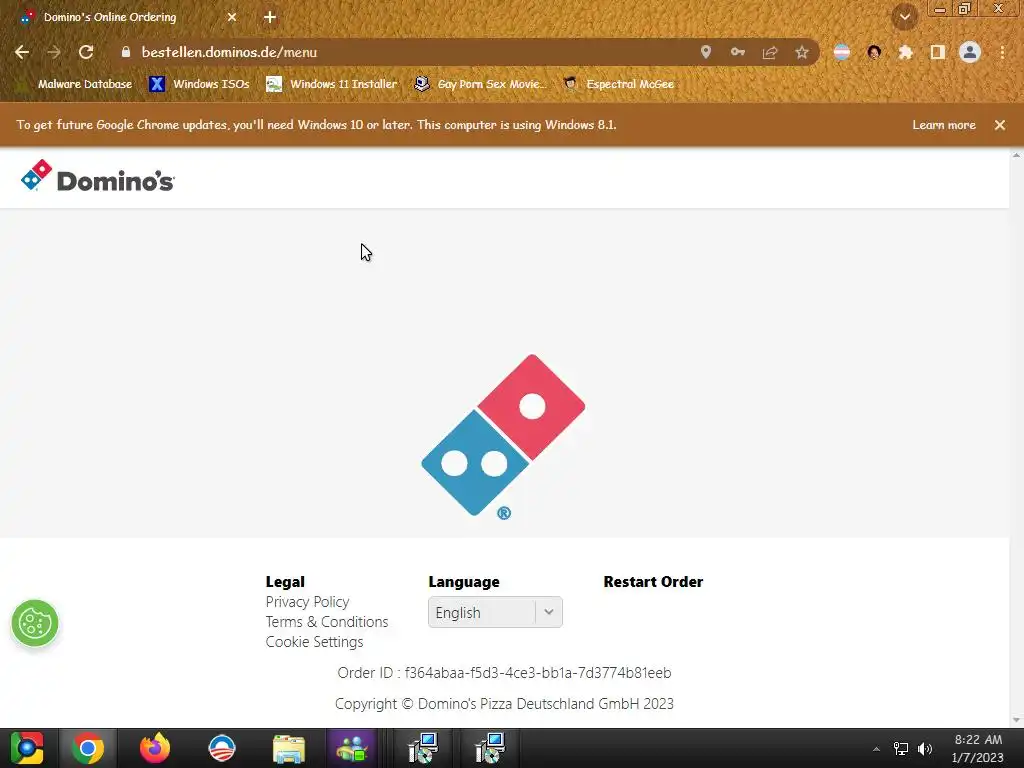Open the Cookie Settings footer link

click(314, 642)
